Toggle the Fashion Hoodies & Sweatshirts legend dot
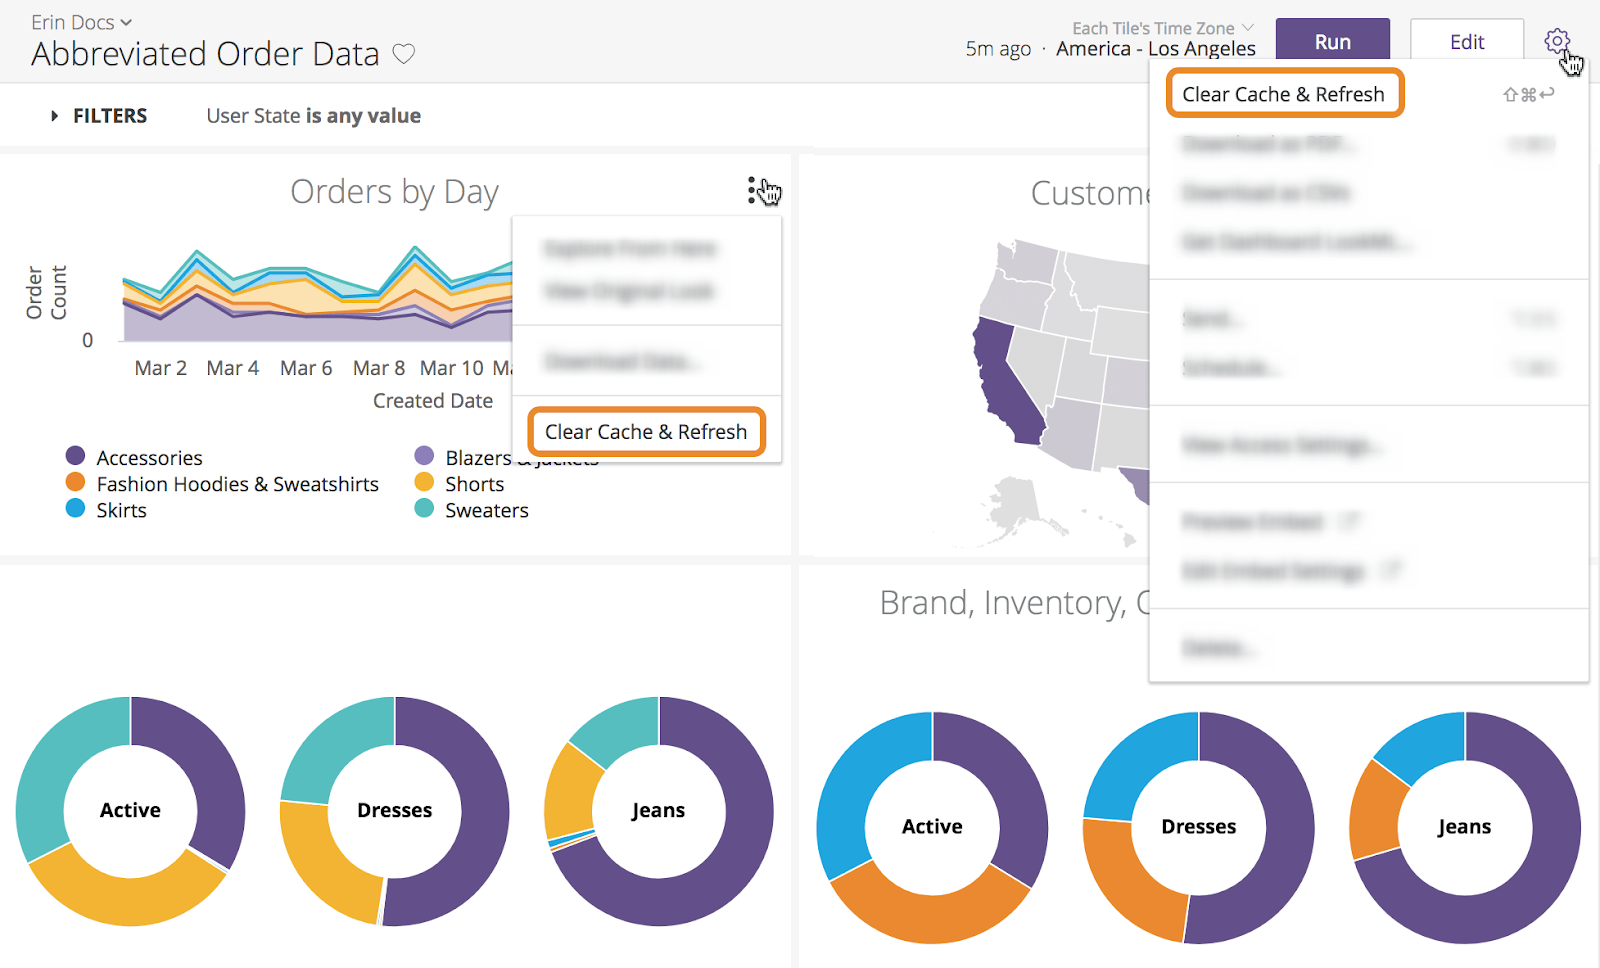Image resolution: width=1600 pixels, height=968 pixels. (76, 483)
